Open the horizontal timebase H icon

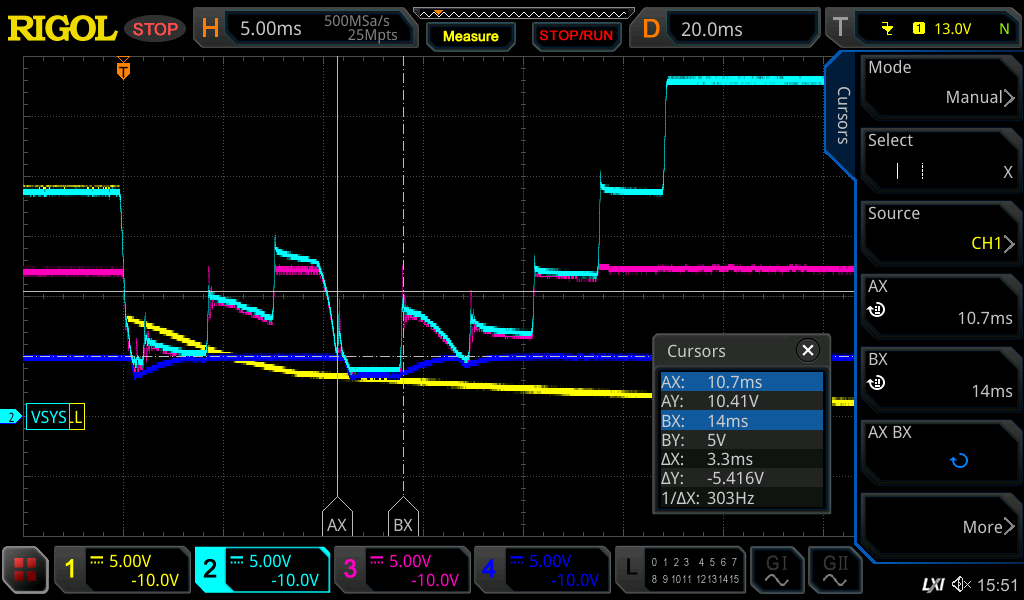click(x=210, y=28)
